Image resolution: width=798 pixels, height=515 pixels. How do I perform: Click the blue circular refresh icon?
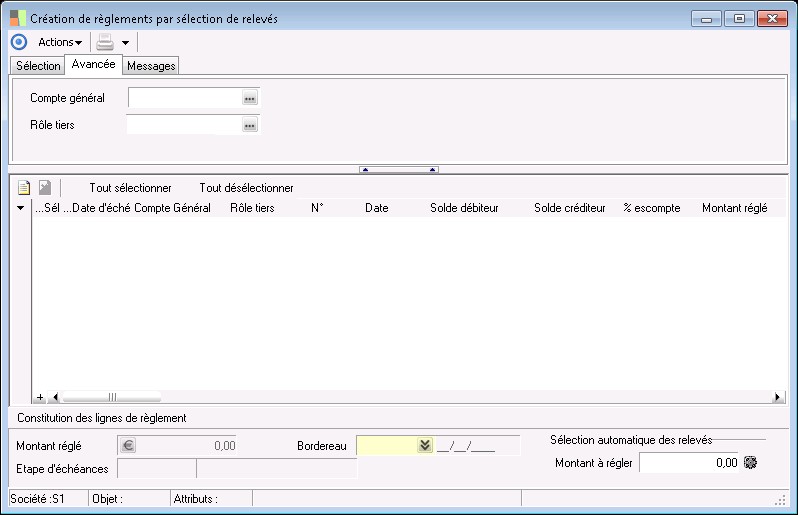(19, 42)
